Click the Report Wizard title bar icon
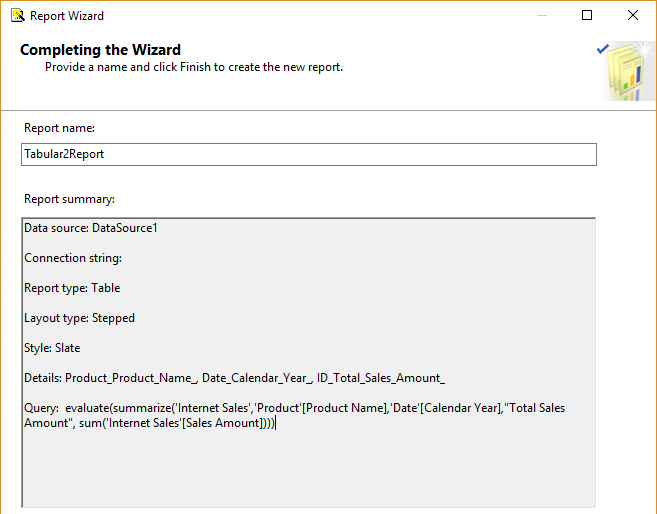657x514 pixels. [x=17, y=16]
